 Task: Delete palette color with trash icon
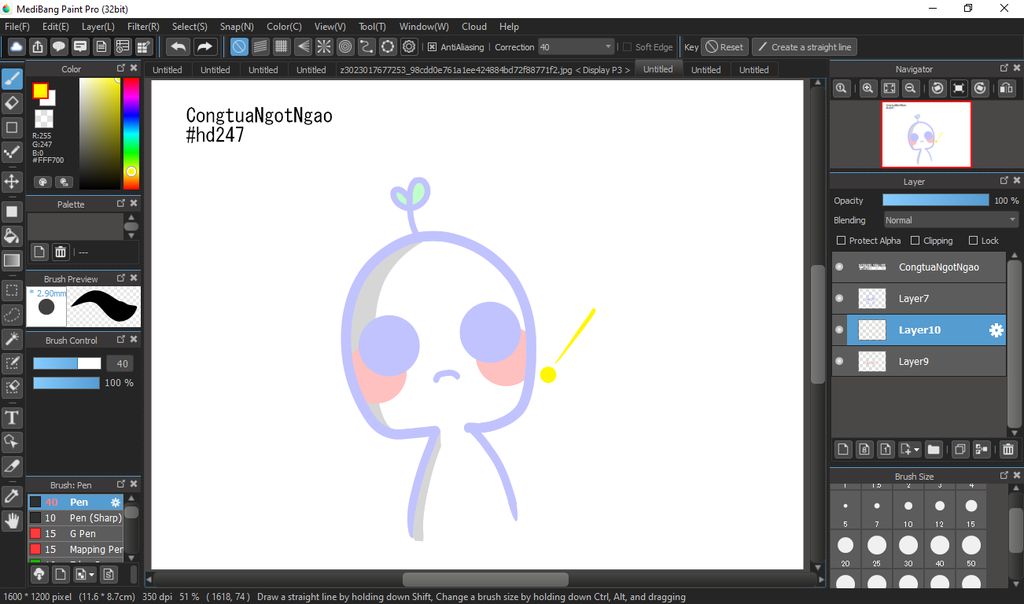tap(61, 251)
